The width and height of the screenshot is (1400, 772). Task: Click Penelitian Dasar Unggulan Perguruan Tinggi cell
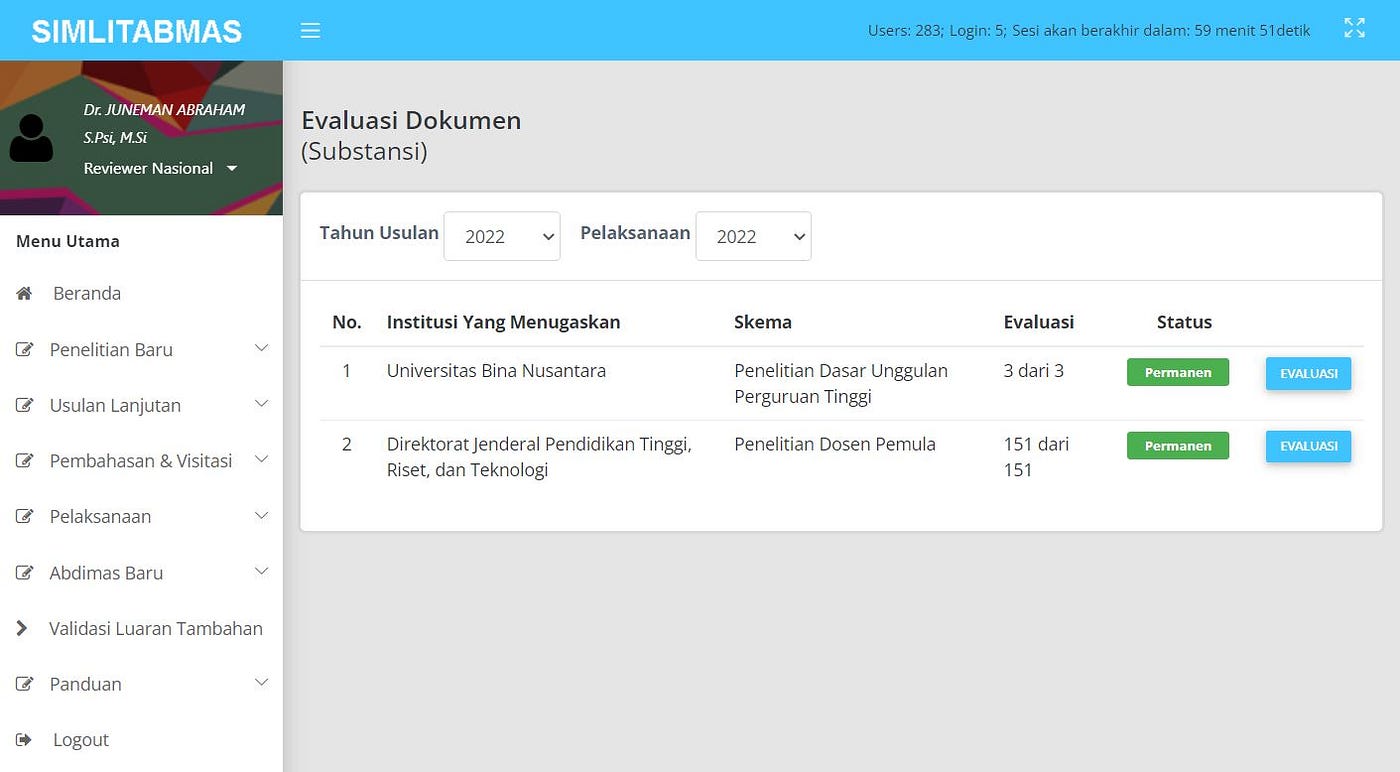(841, 384)
